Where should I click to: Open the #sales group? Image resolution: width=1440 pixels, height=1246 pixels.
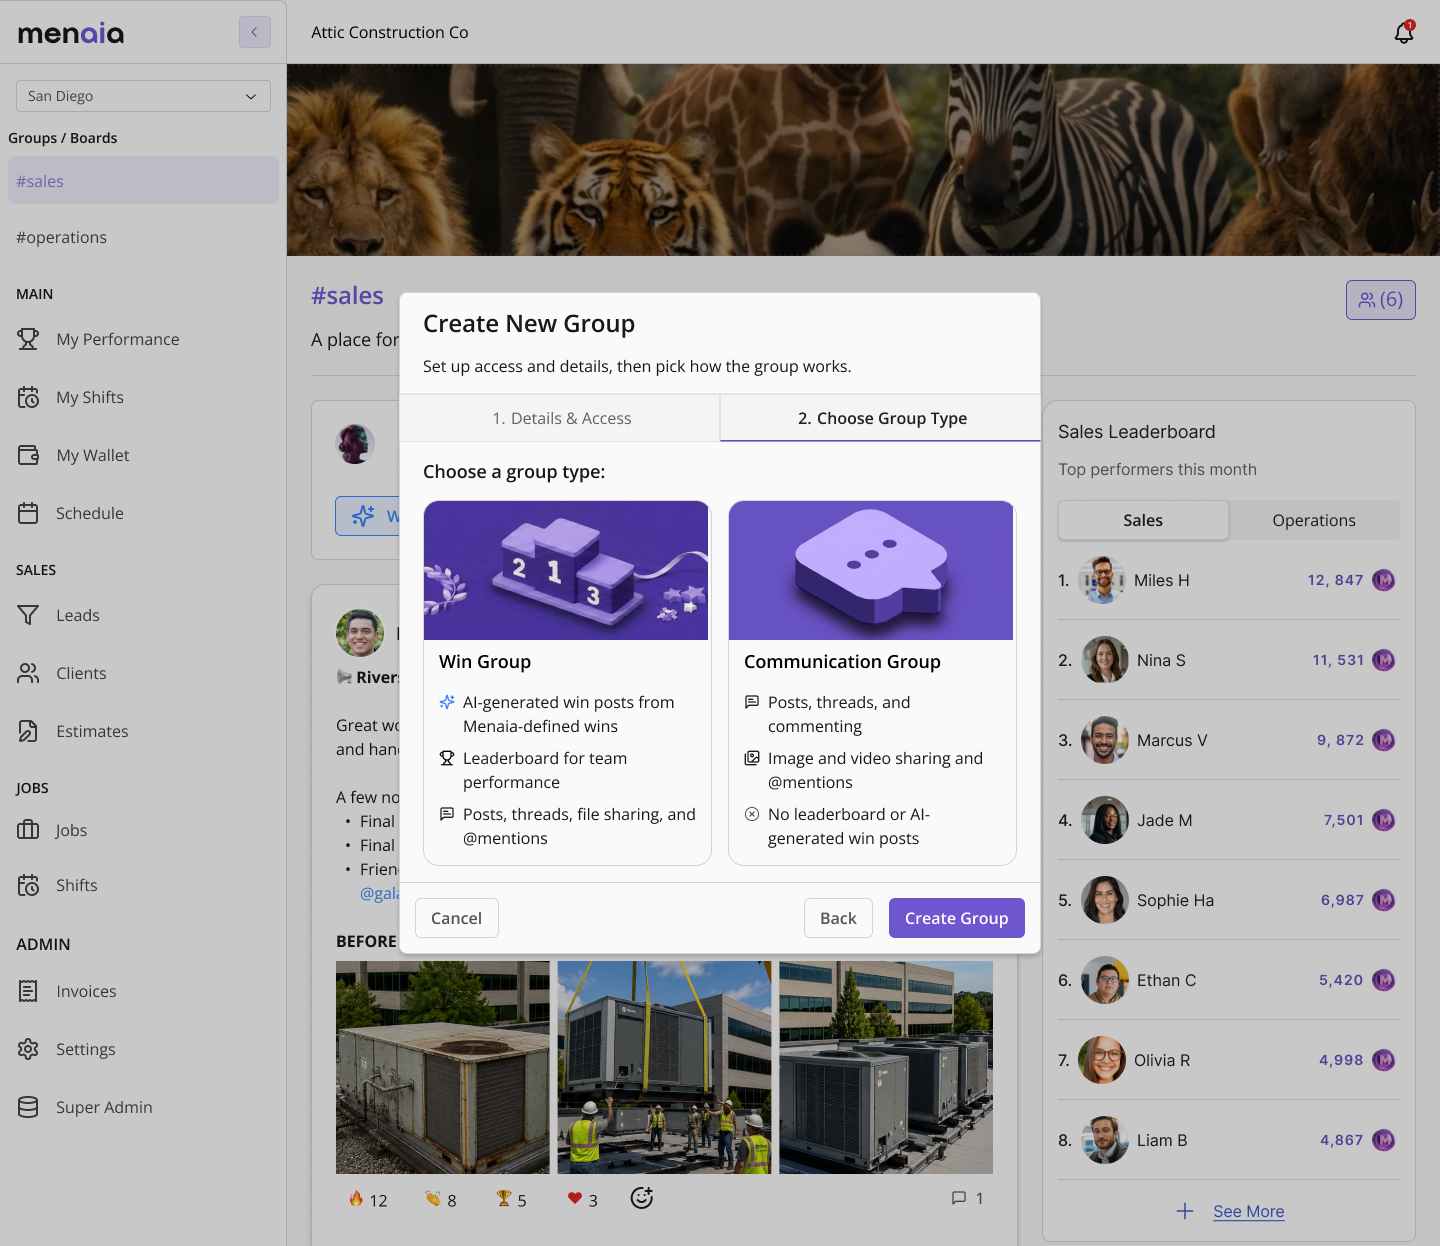click(x=143, y=180)
